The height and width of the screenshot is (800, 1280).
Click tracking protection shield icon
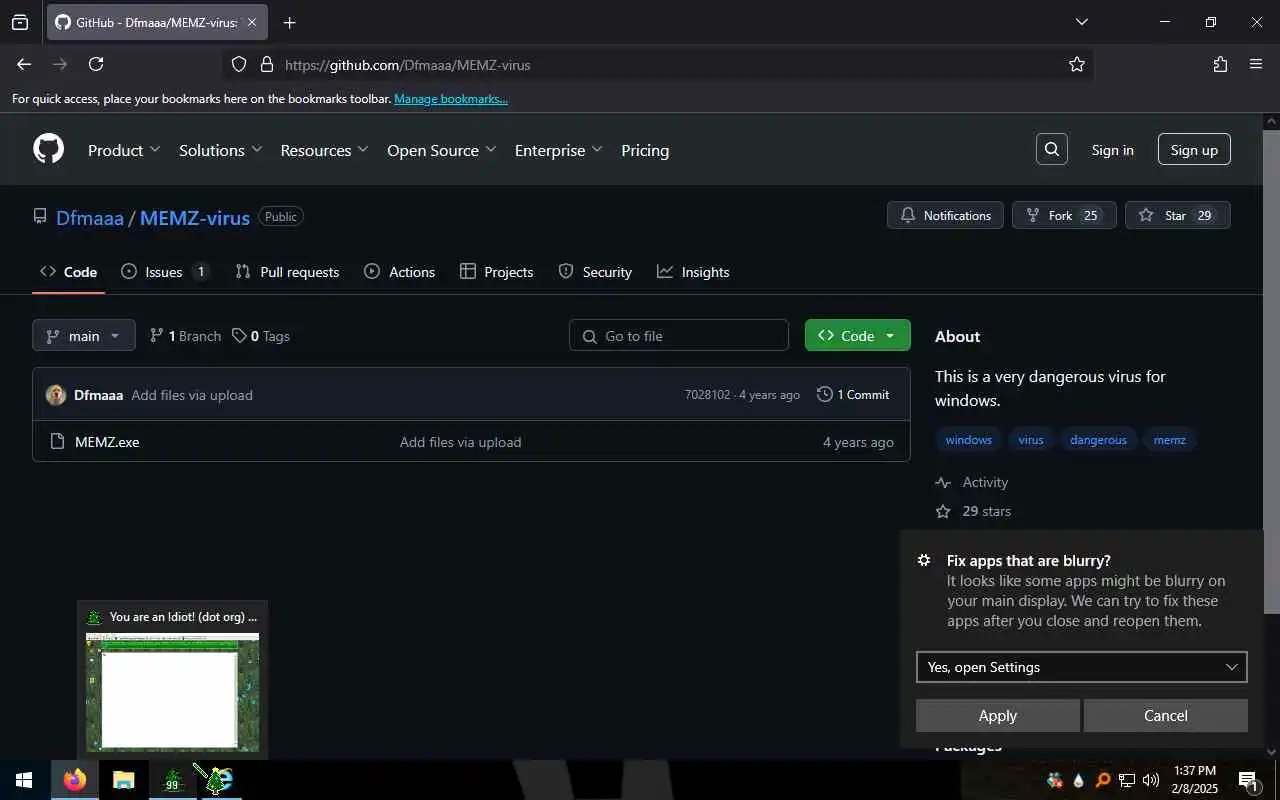click(238, 64)
